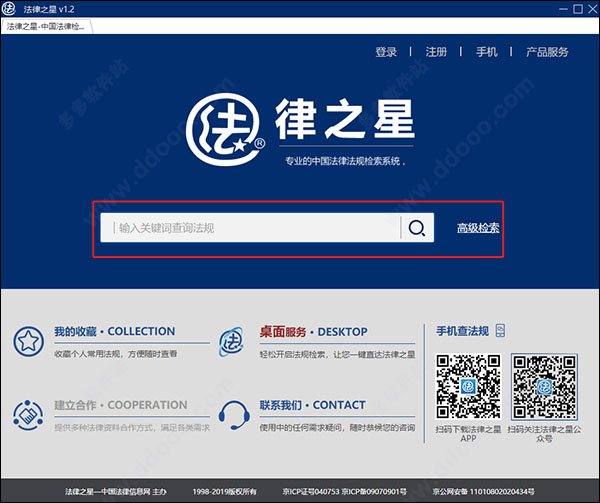Click the headset contact icon
Image resolution: width=600 pixels, height=503 pixels.
(234, 415)
